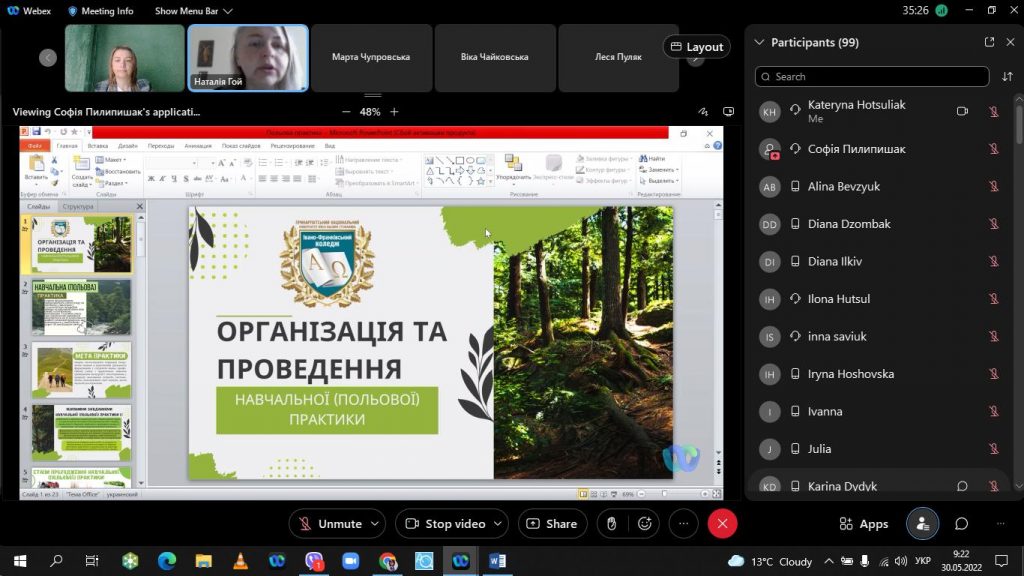Open Meeting Info
Screen dimensions: 1024x576
tap(101, 11)
